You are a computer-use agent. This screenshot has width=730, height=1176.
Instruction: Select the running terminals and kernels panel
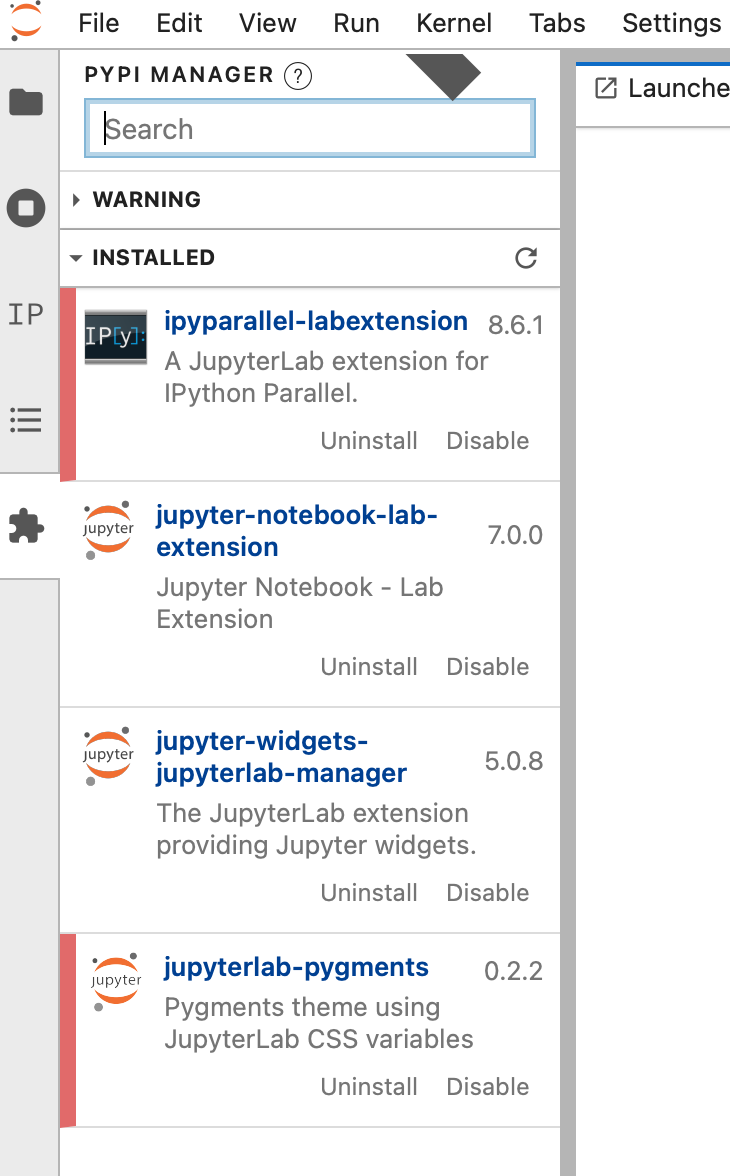[26, 208]
